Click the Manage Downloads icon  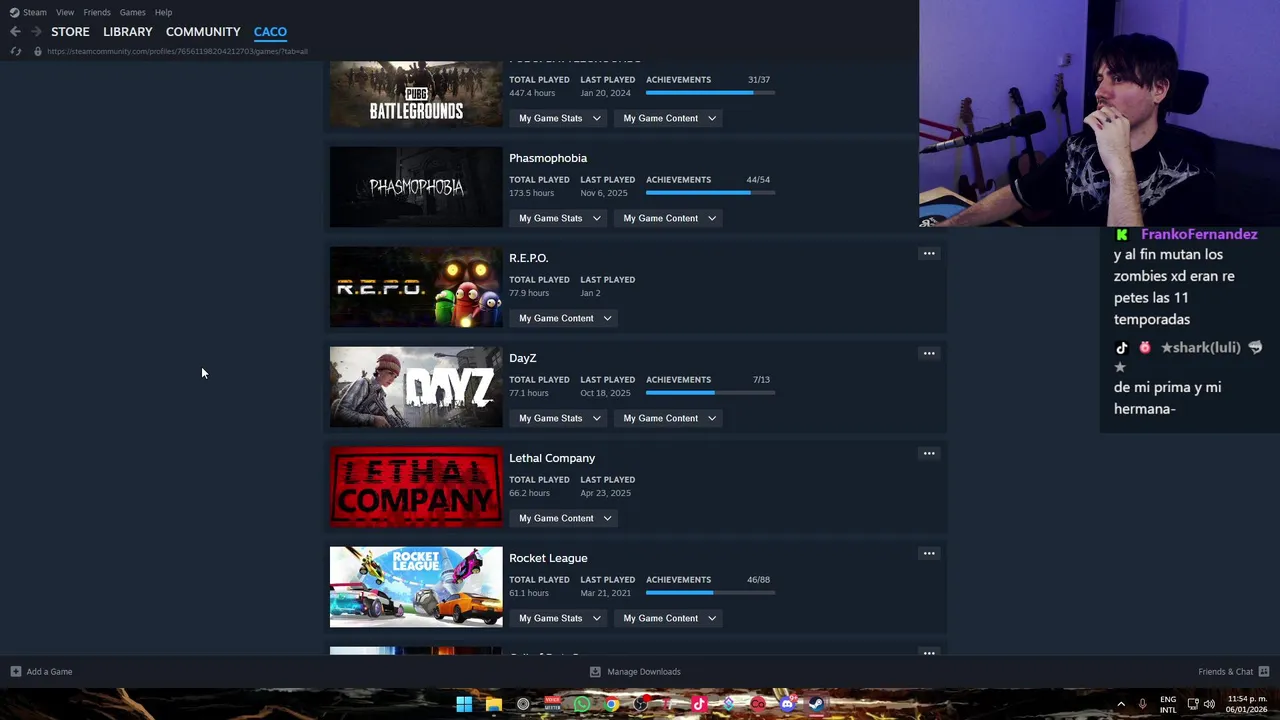pos(595,671)
